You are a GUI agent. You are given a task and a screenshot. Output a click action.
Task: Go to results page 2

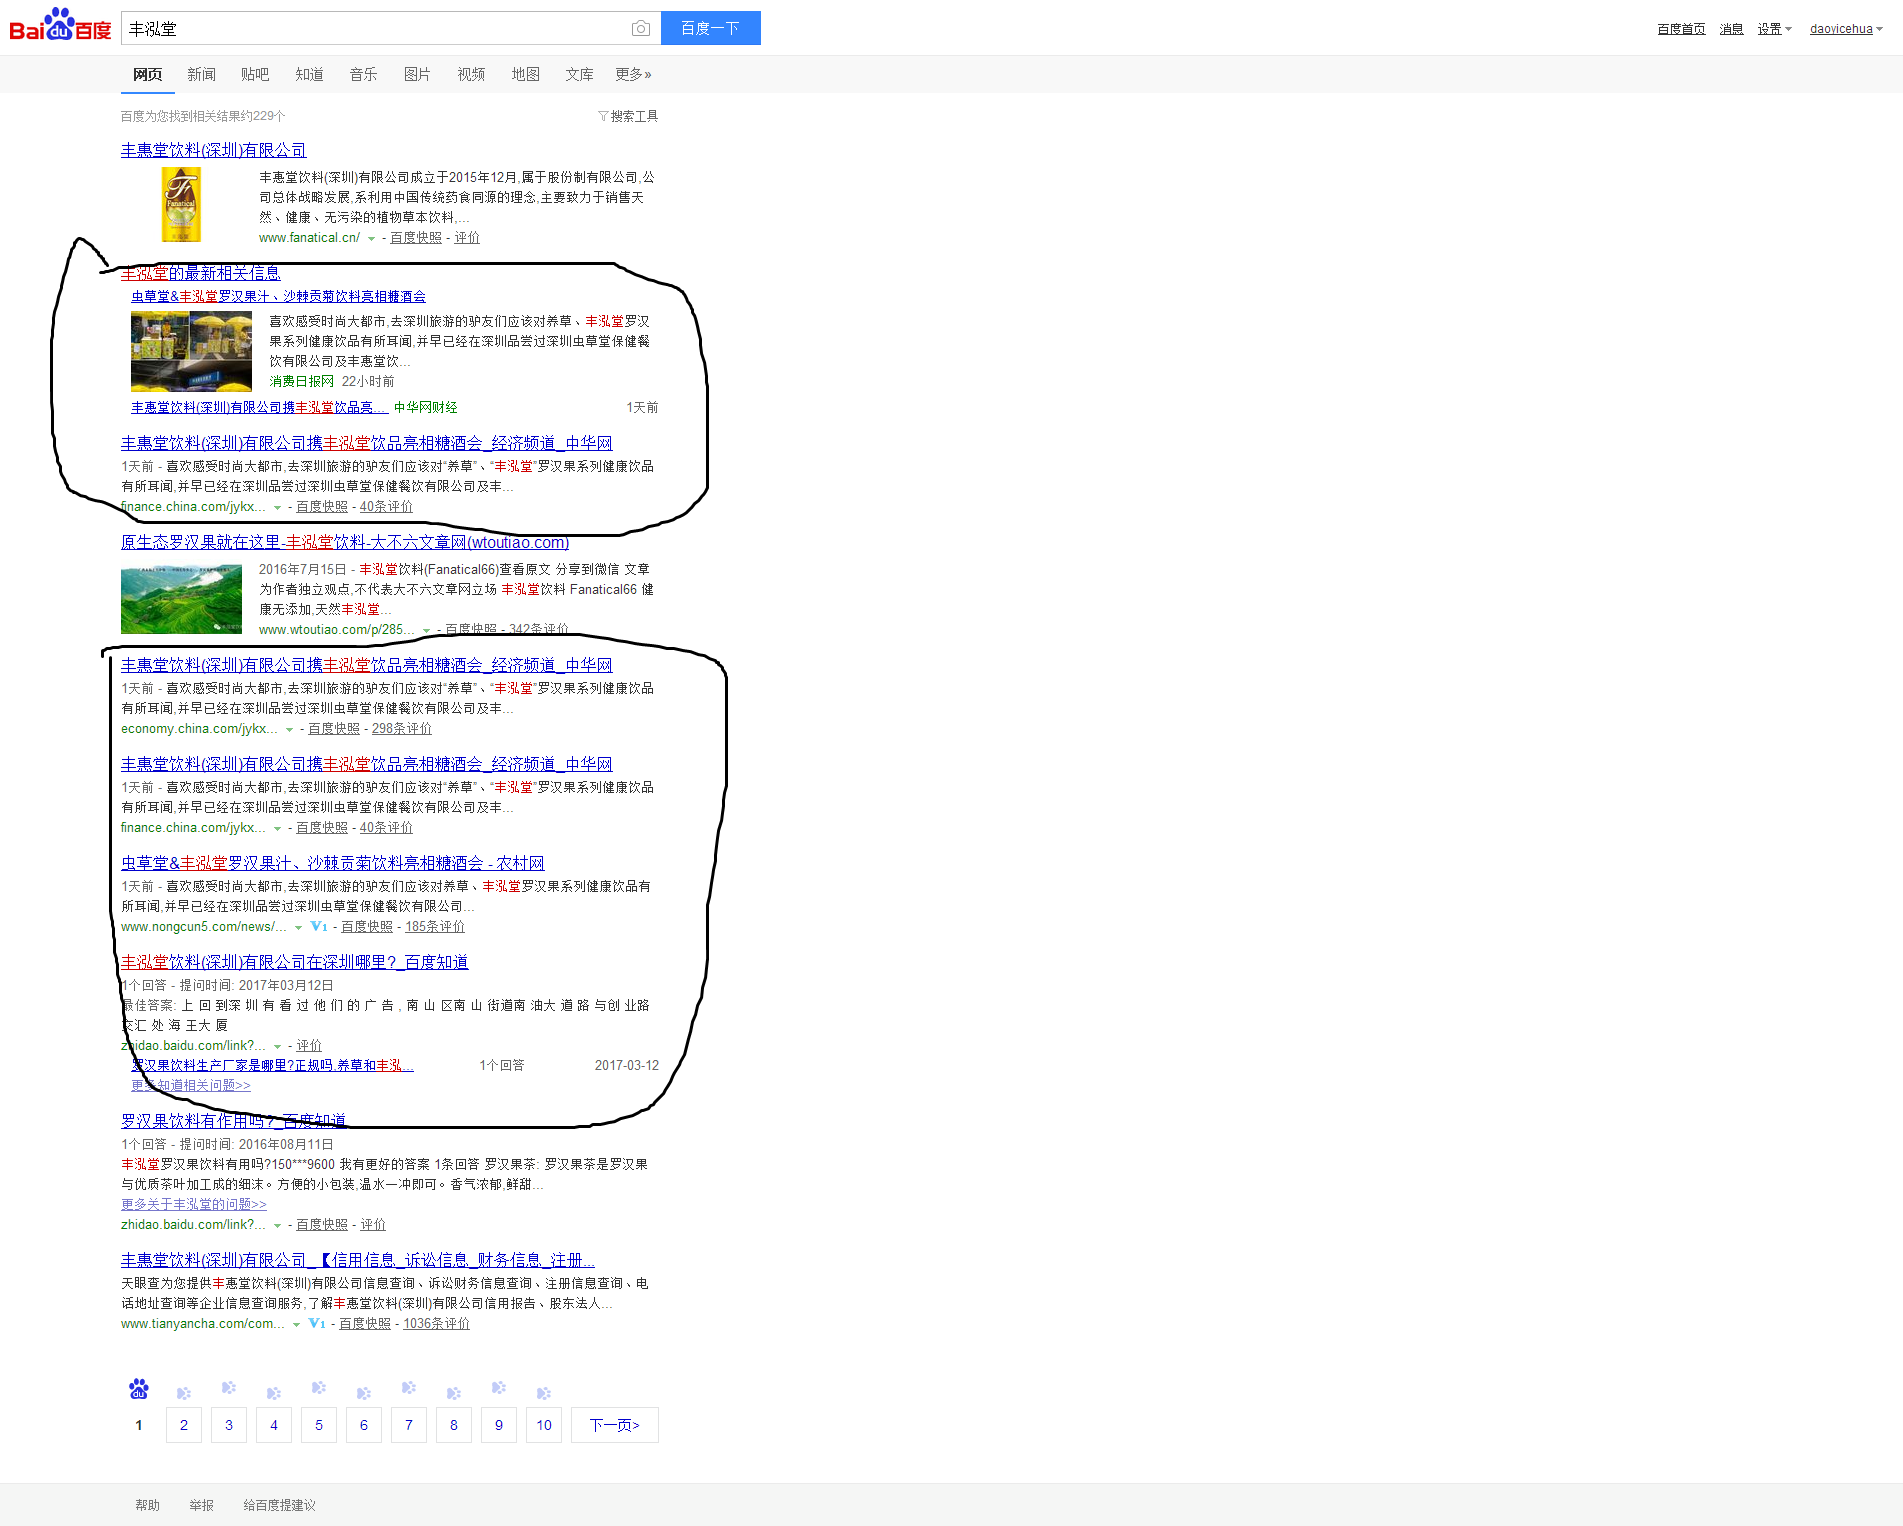[x=184, y=1425]
